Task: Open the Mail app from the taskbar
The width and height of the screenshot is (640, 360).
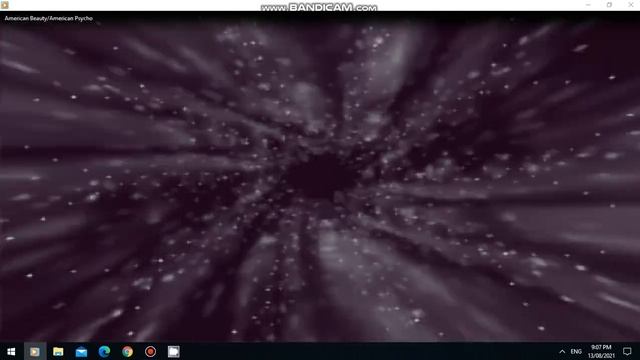Action: [x=81, y=351]
